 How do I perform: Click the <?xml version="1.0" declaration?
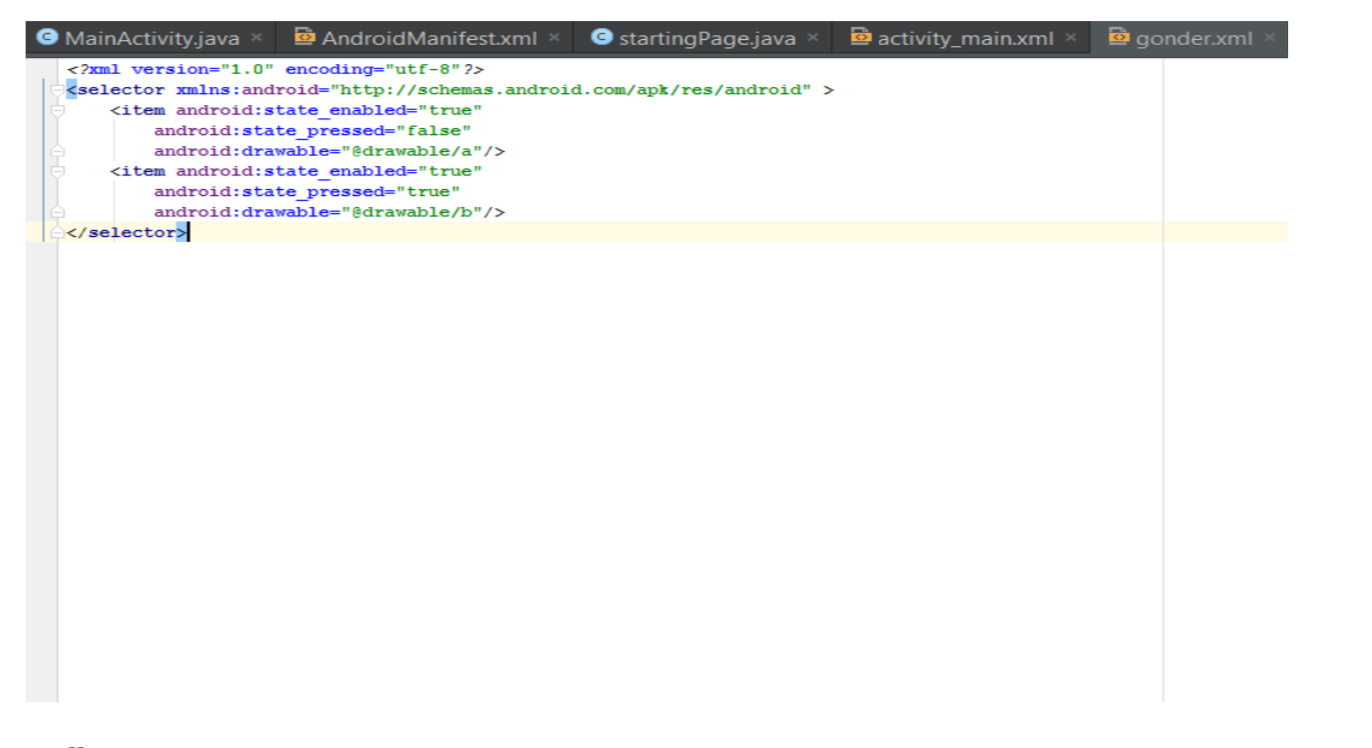click(171, 69)
